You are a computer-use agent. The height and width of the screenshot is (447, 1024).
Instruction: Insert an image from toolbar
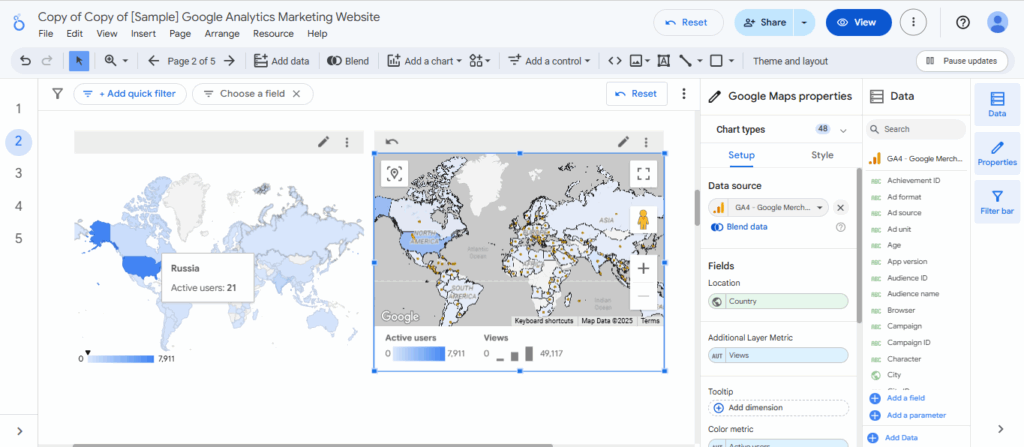[x=636, y=61]
